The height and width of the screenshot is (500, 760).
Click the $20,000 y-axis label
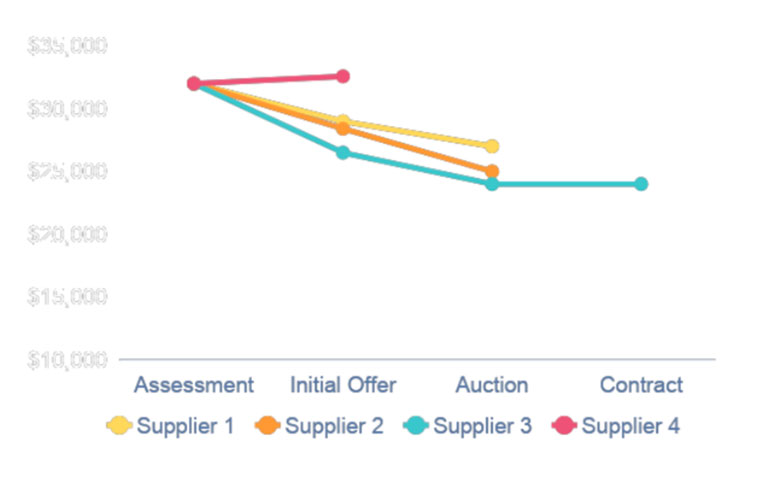[67, 234]
